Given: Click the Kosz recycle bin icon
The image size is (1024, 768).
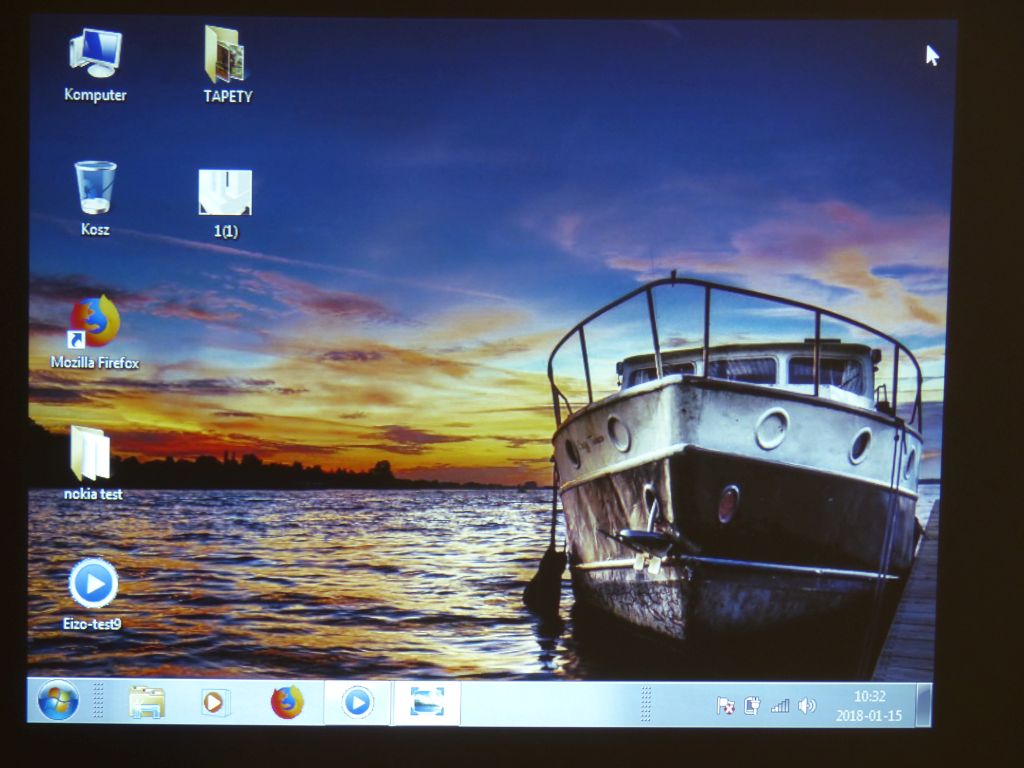Looking at the screenshot, I should [95, 188].
